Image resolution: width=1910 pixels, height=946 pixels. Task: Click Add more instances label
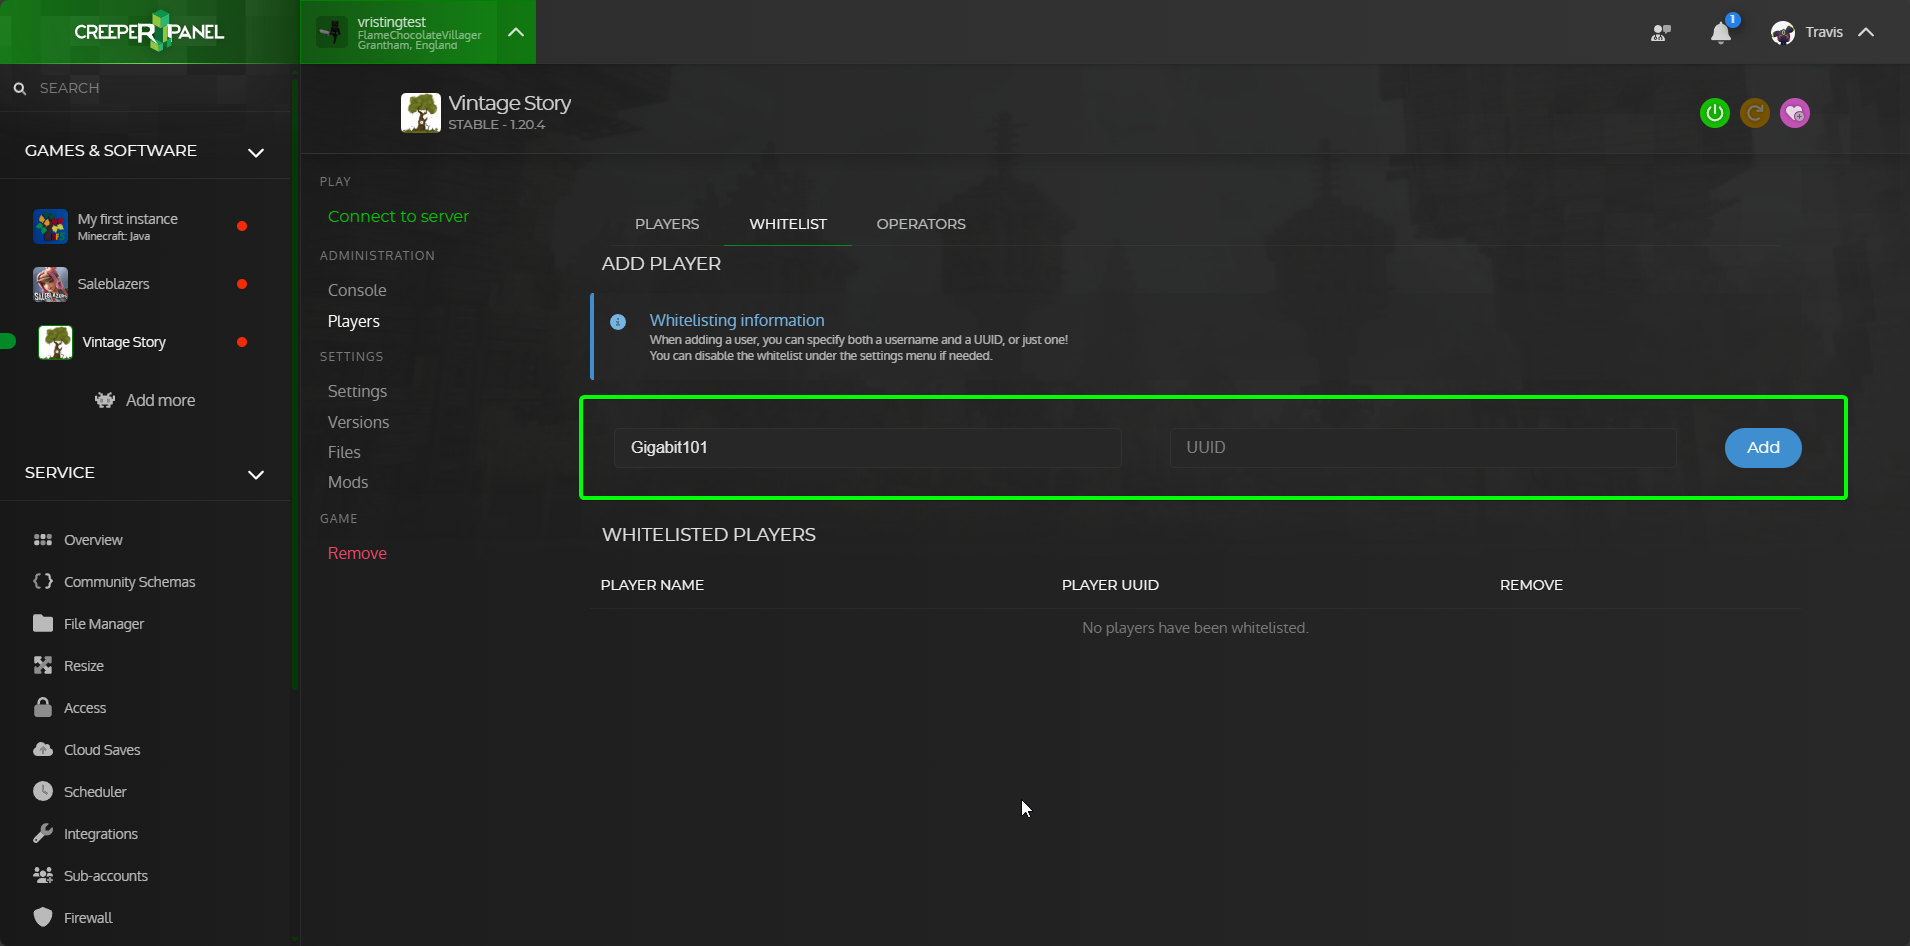tap(160, 400)
